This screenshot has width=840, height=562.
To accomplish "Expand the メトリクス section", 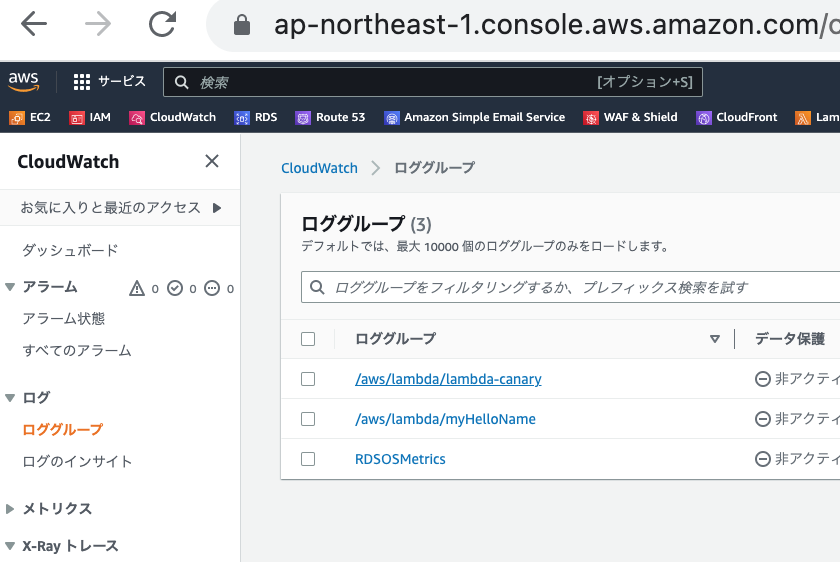I will click(10, 509).
